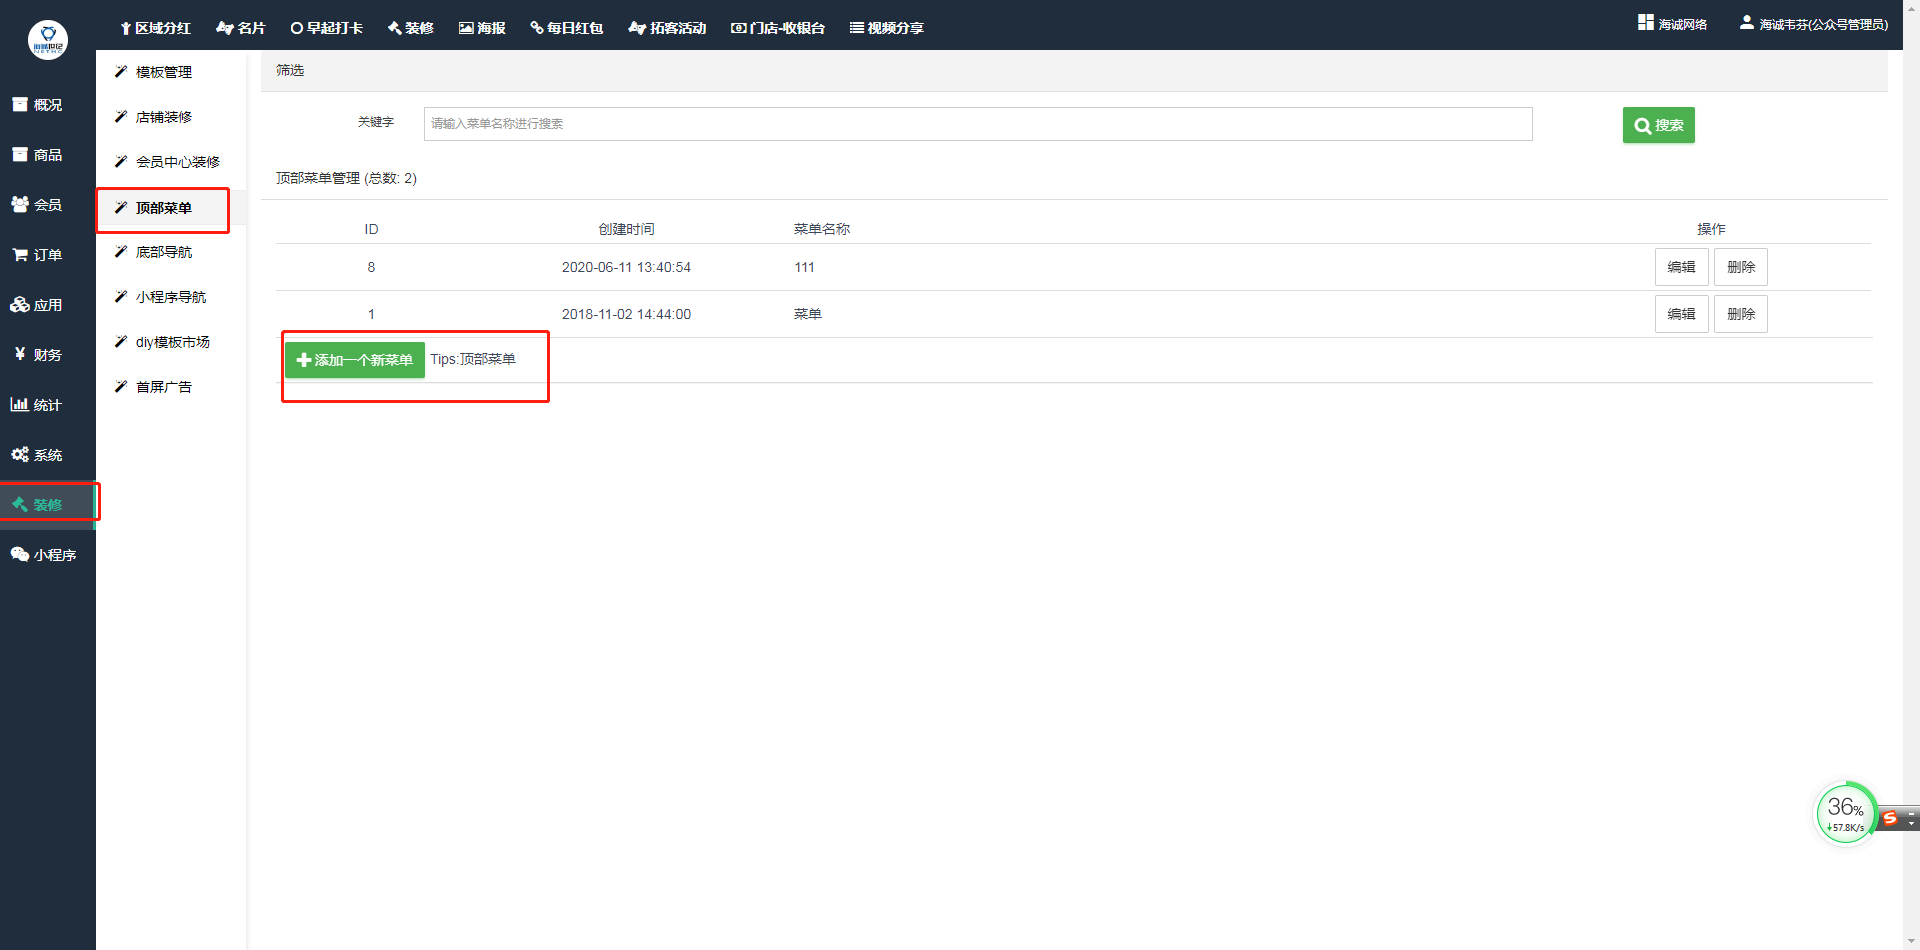This screenshot has width=1920, height=950.
Task: Select the creation time 2018-11-02 14:44:00
Action: point(626,314)
